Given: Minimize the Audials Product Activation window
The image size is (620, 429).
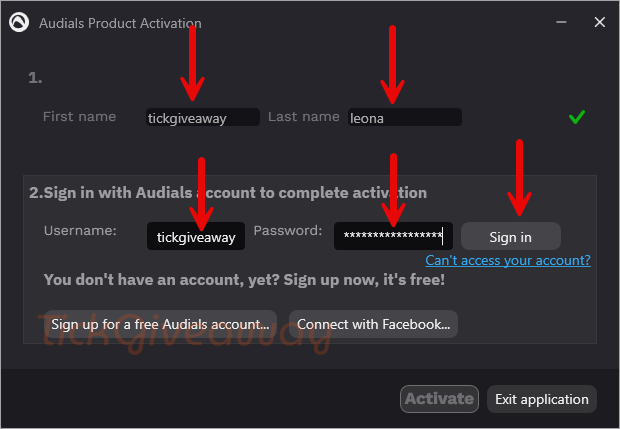Looking at the screenshot, I should click(x=561, y=22).
